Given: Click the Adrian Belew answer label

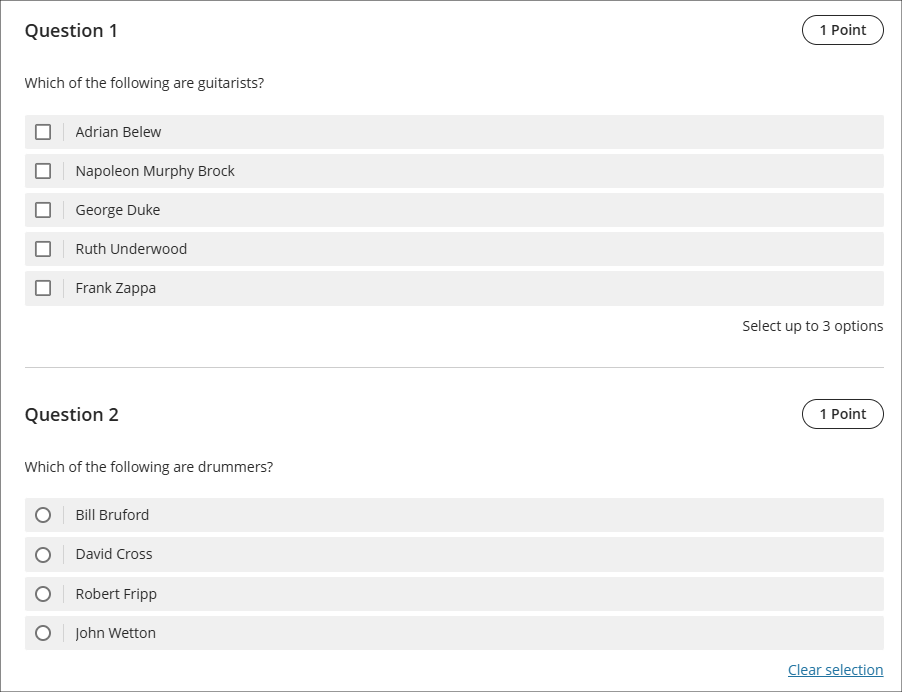Looking at the screenshot, I should coord(118,132).
